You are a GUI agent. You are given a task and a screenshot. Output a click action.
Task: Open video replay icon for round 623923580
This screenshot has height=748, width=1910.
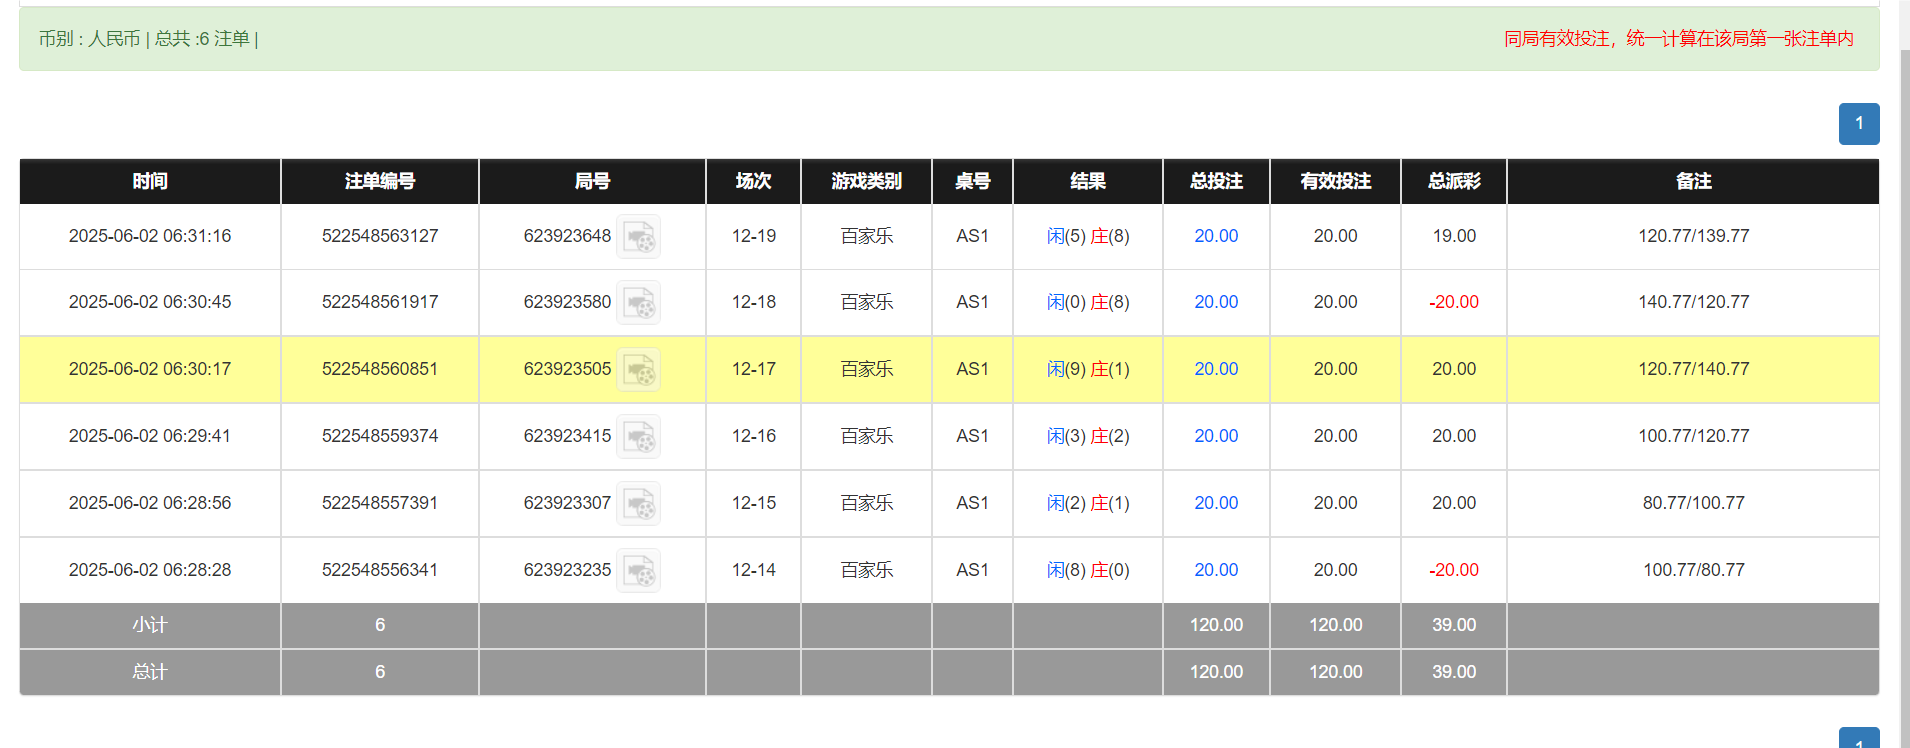[x=638, y=303]
